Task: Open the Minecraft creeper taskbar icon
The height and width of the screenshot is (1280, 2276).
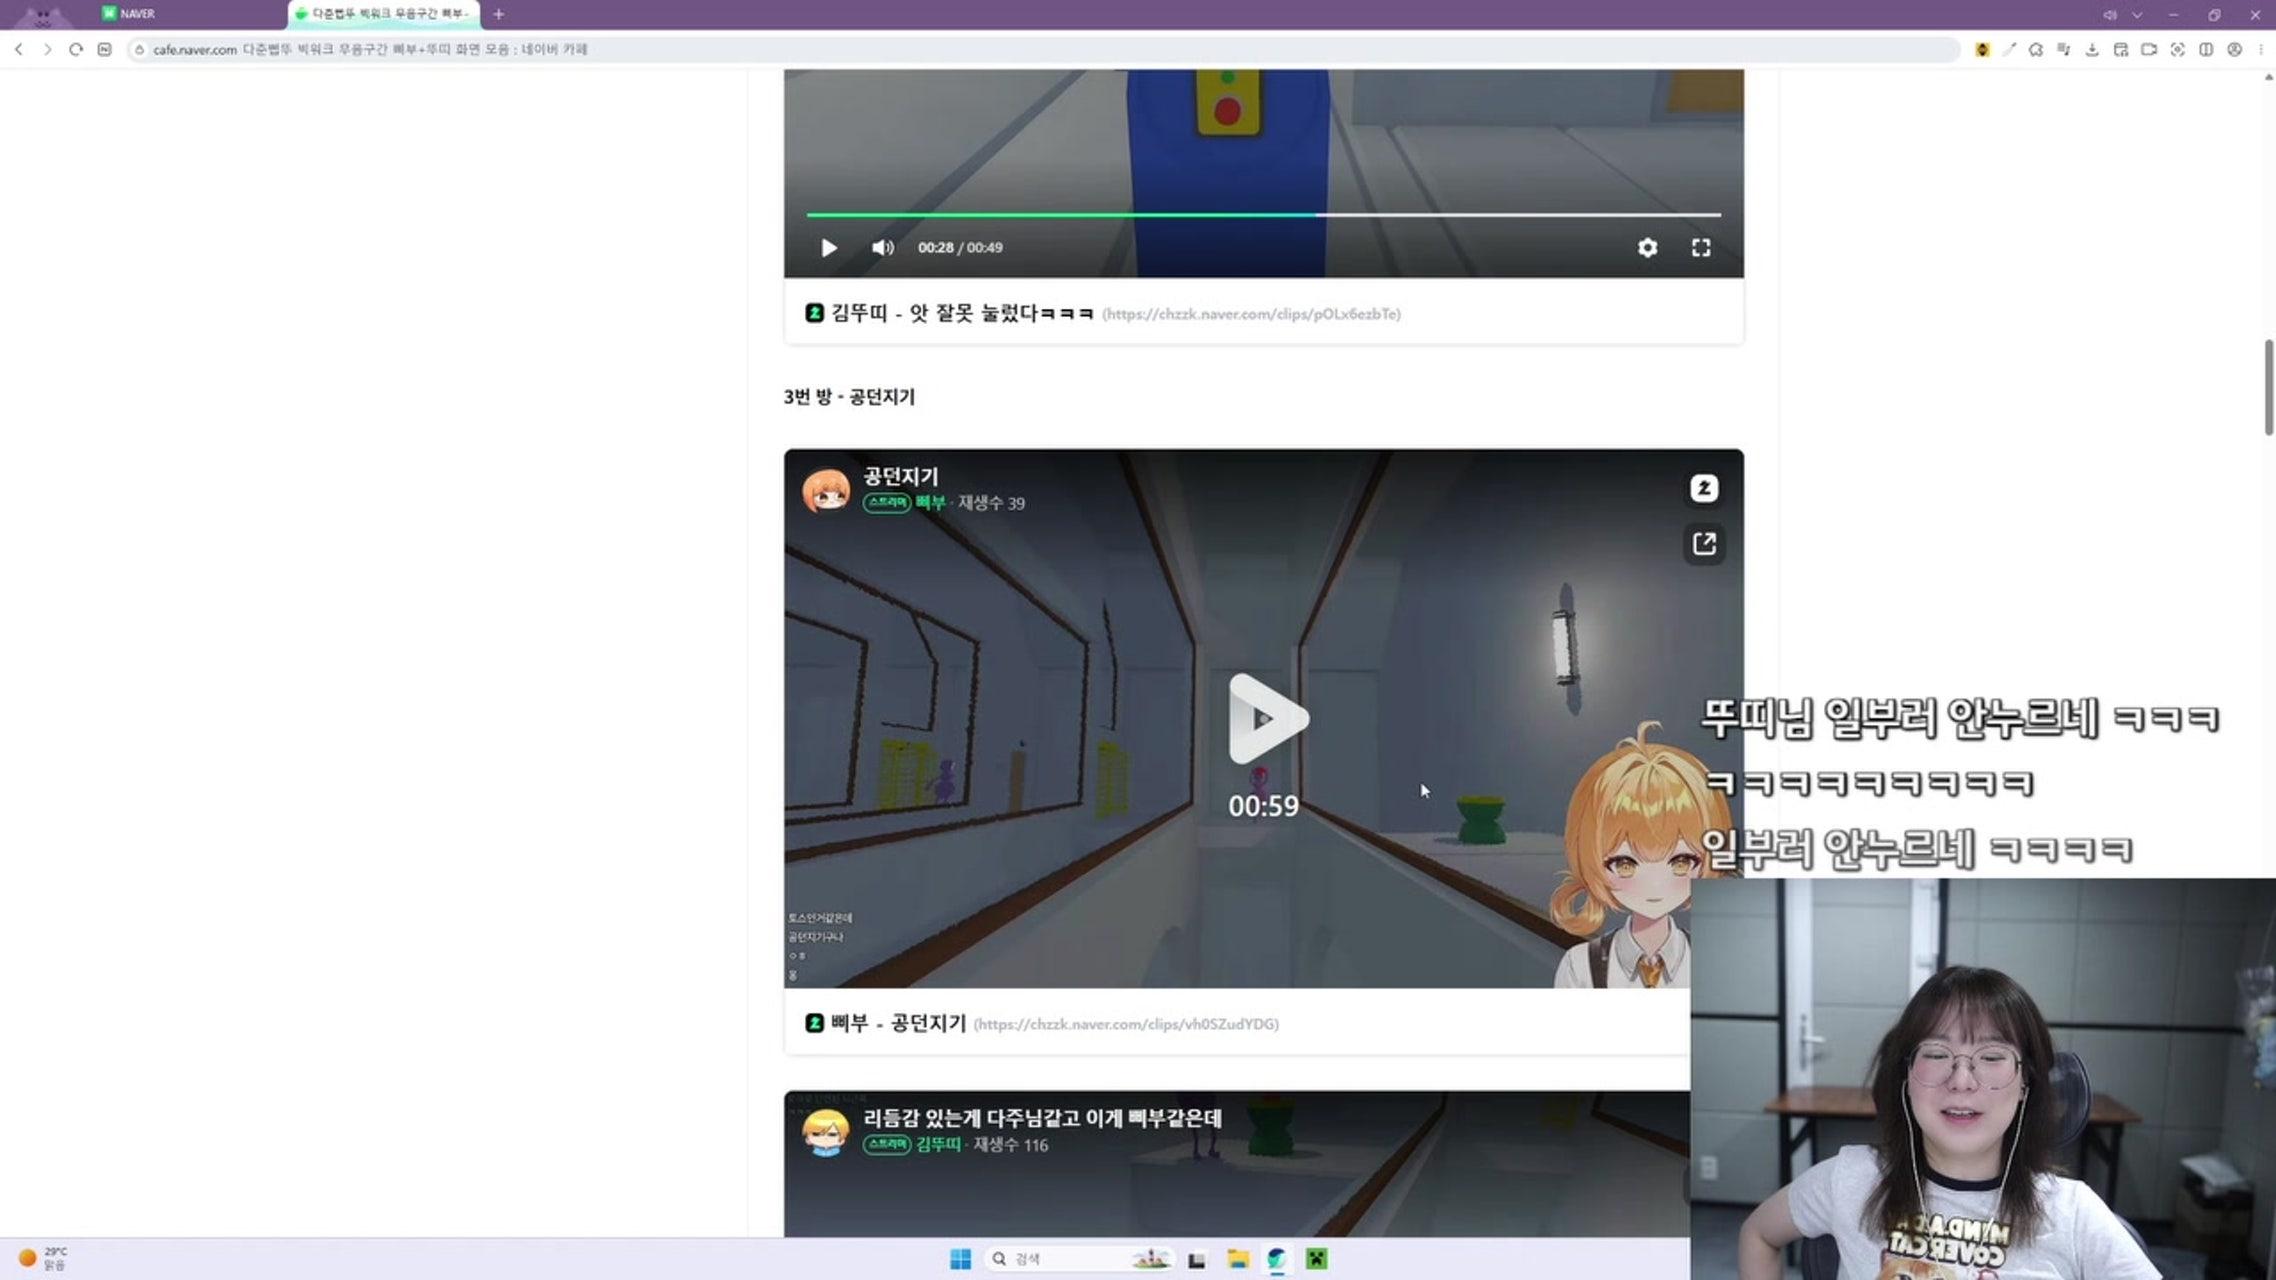Action: [x=1317, y=1259]
